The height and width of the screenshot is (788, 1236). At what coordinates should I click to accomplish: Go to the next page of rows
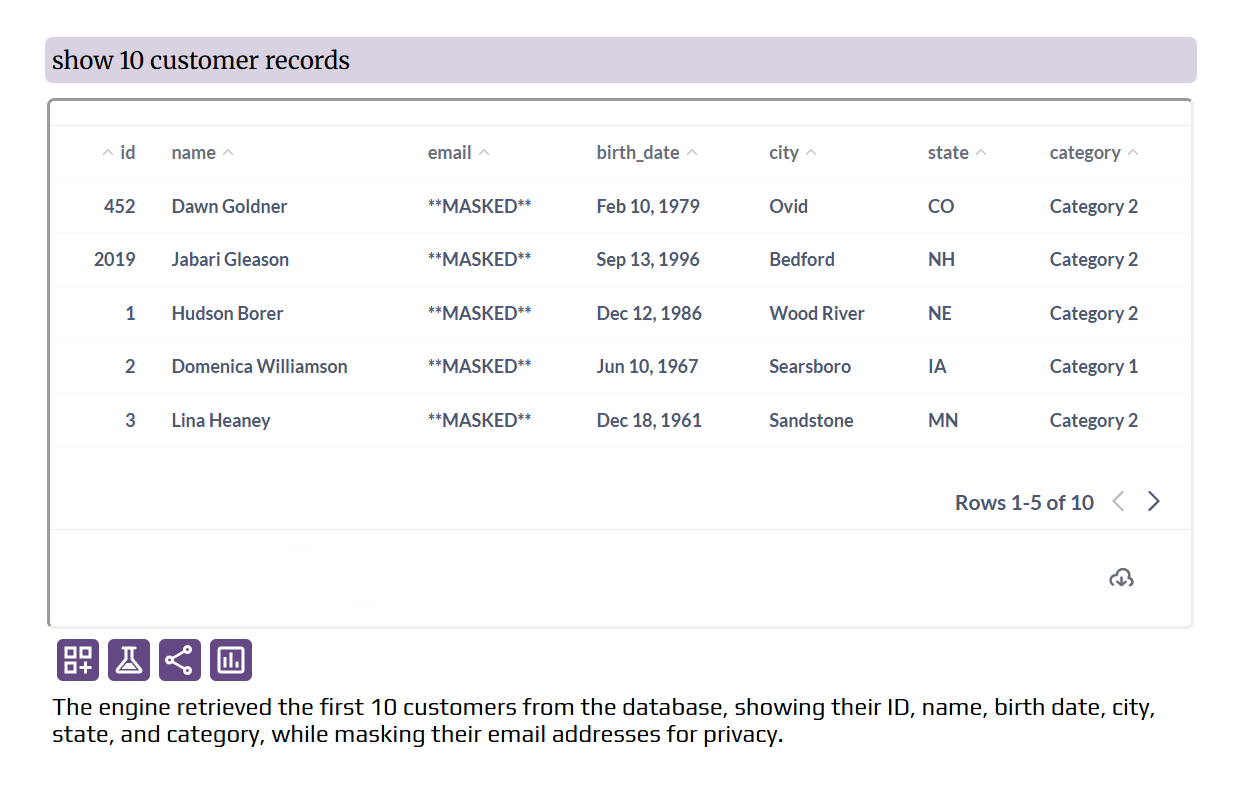(1153, 501)
